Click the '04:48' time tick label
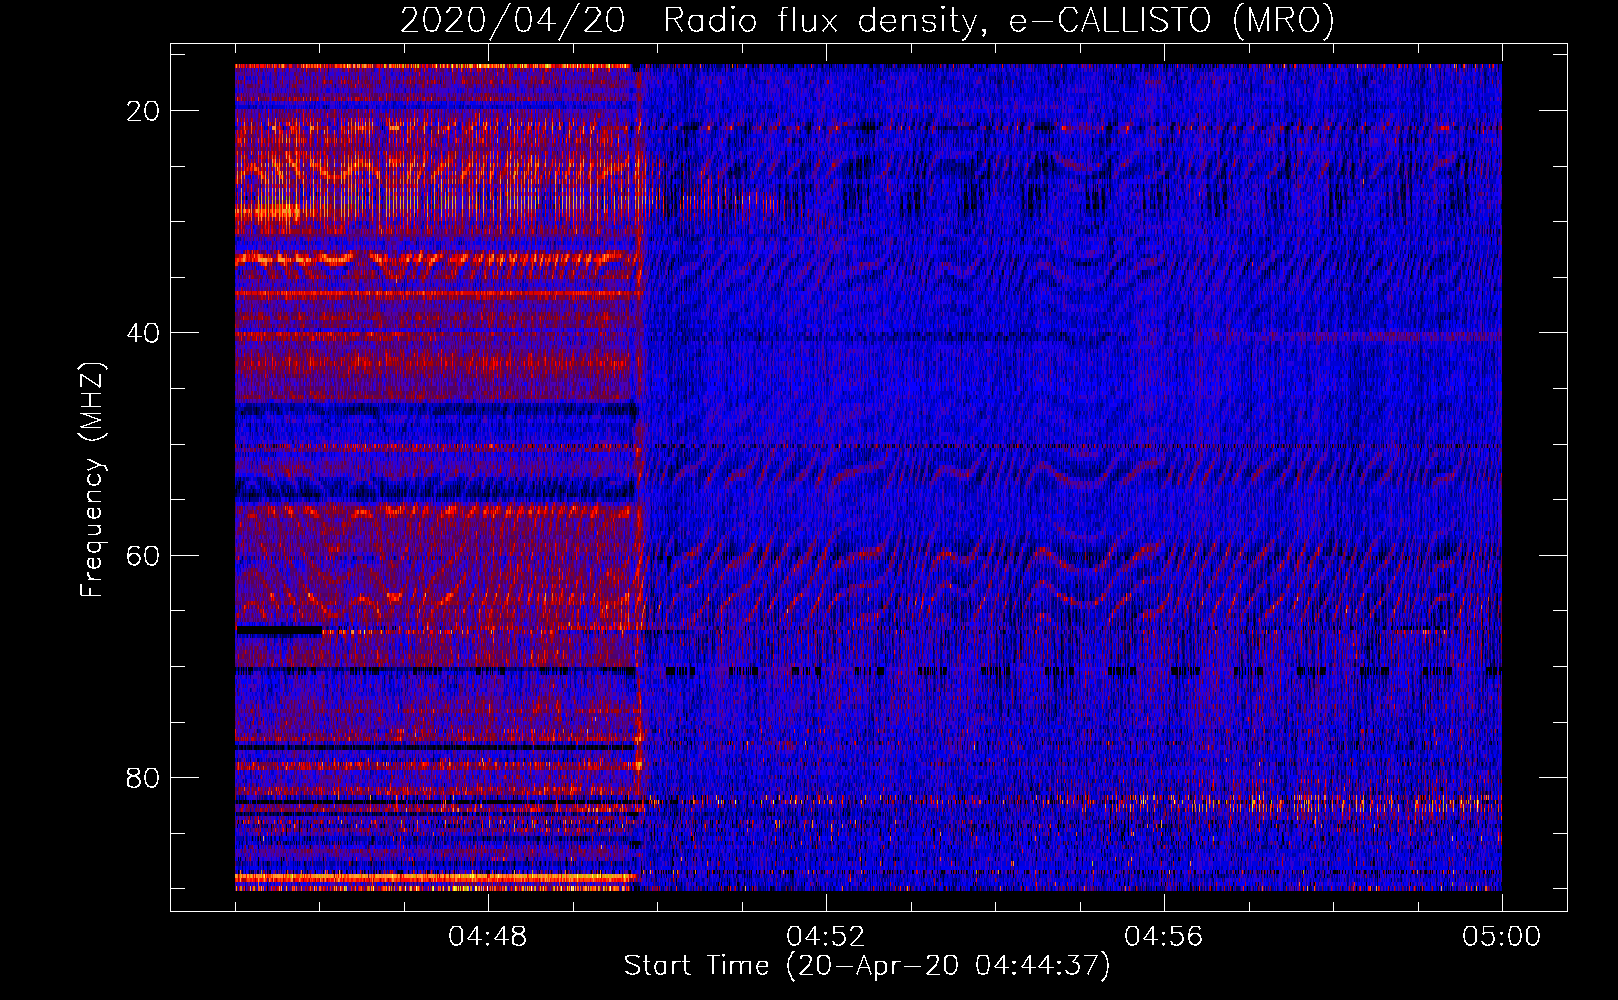 pos(488,937)
